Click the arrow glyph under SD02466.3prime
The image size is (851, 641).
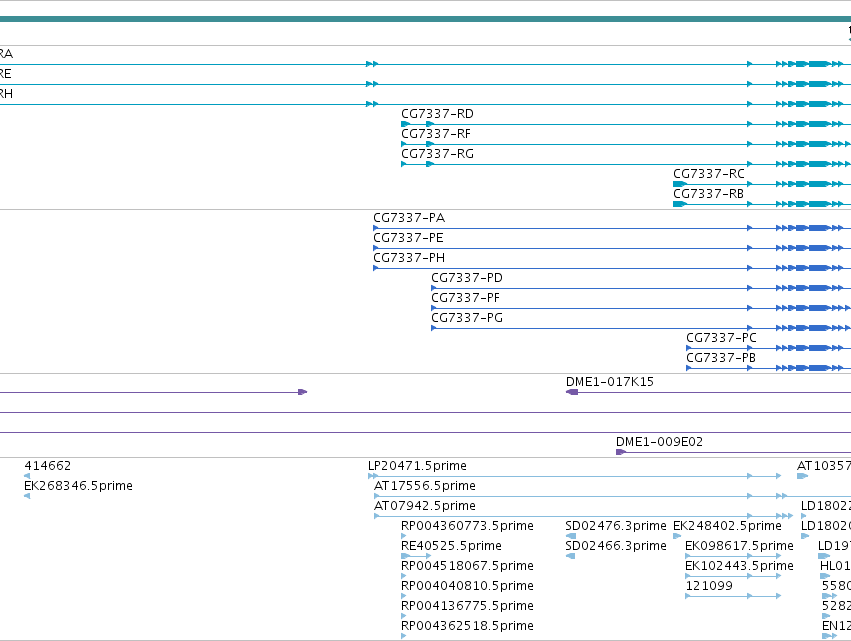point(570,556)
